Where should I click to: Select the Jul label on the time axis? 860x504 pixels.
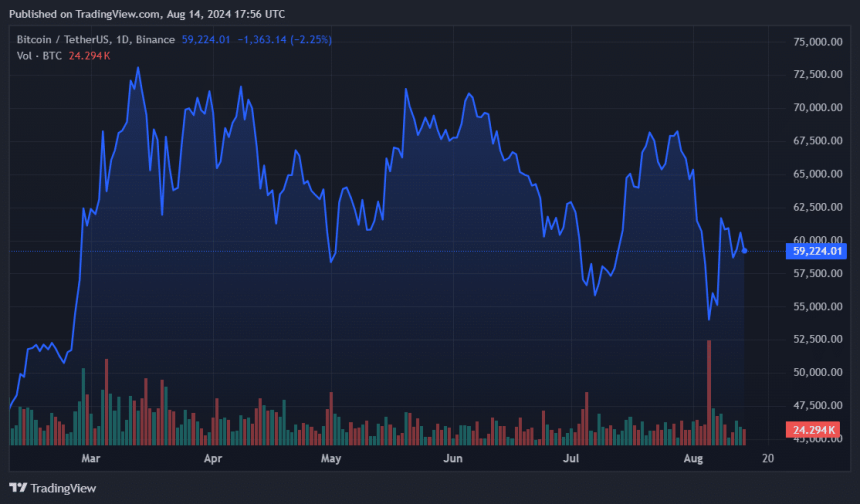[x=571, y=459]
